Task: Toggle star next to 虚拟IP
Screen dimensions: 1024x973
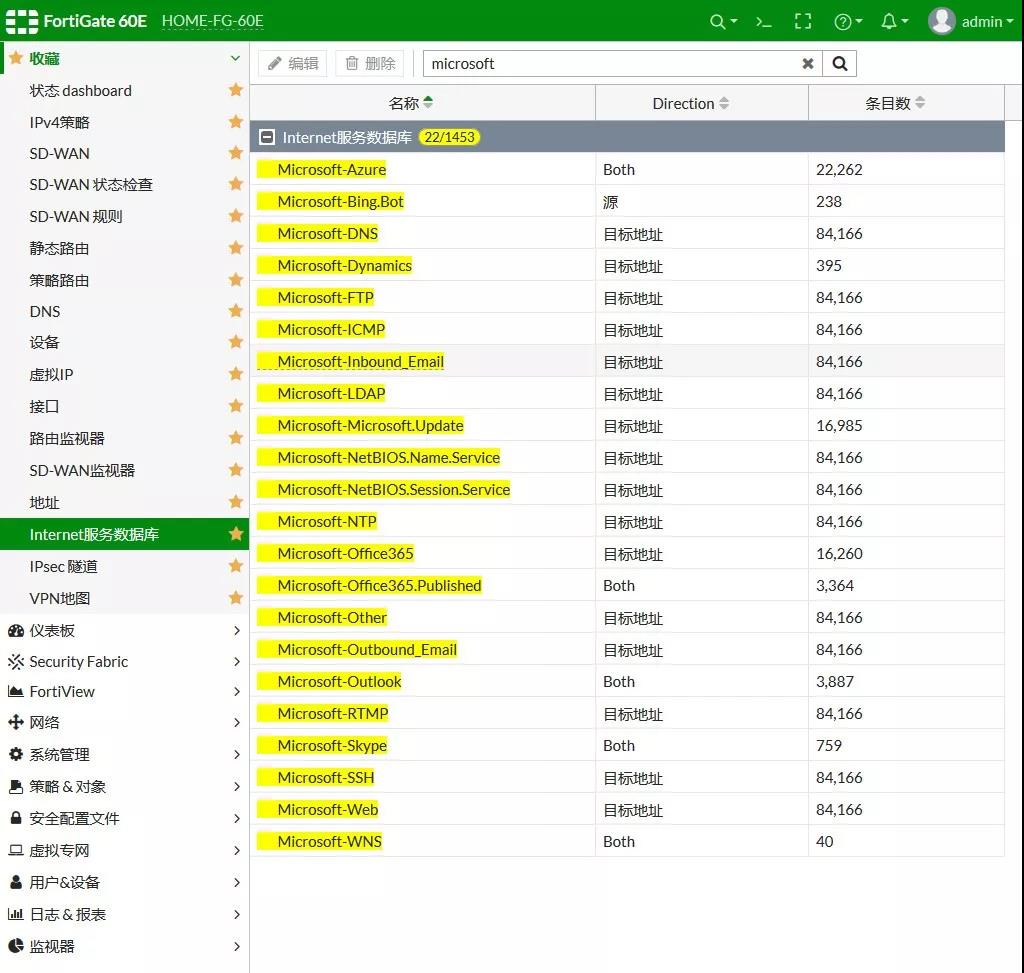Action: click(236, 374)
